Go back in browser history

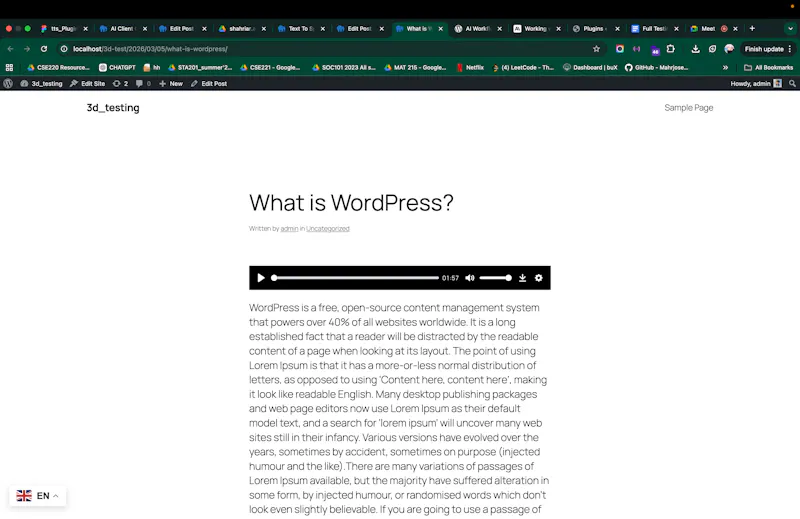10,49
